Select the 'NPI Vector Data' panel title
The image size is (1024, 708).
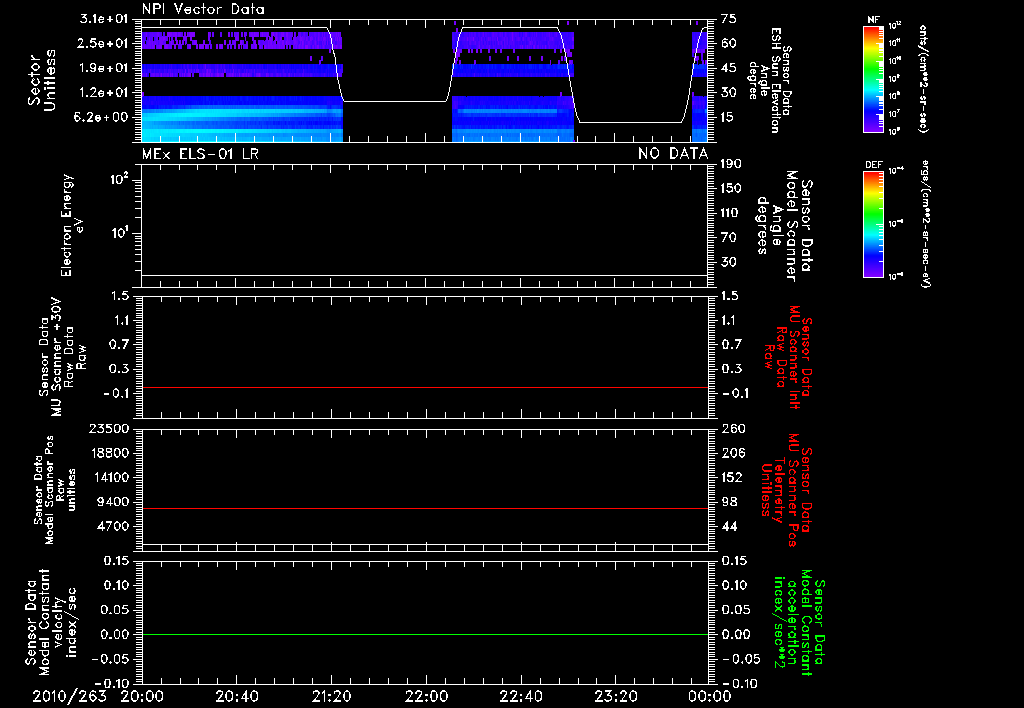point(203,9)
